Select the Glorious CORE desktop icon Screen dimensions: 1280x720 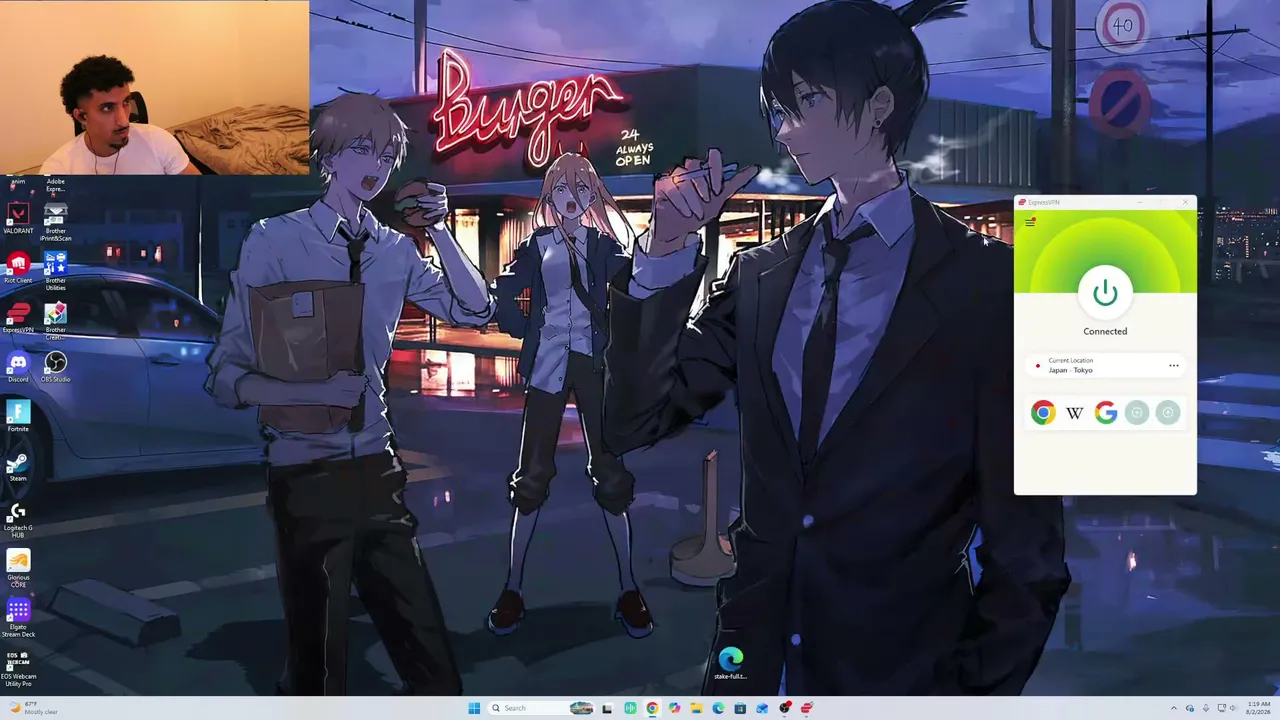18,568
